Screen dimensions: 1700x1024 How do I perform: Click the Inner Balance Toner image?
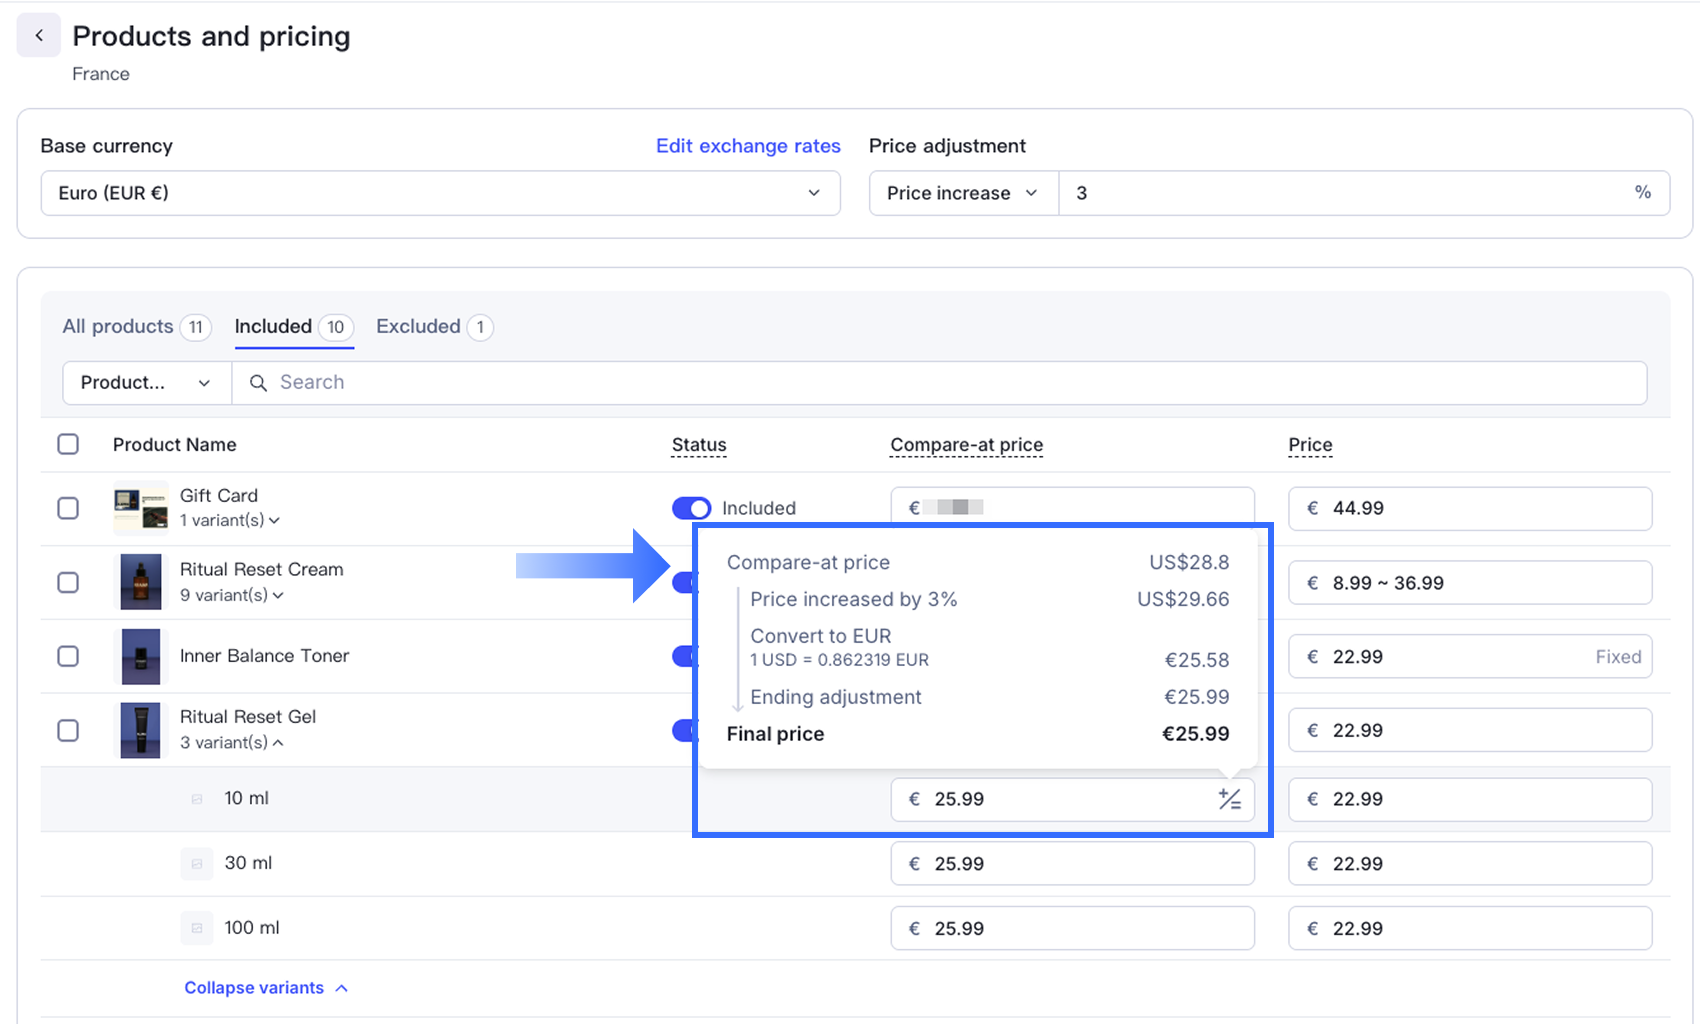tap(141, 656)
